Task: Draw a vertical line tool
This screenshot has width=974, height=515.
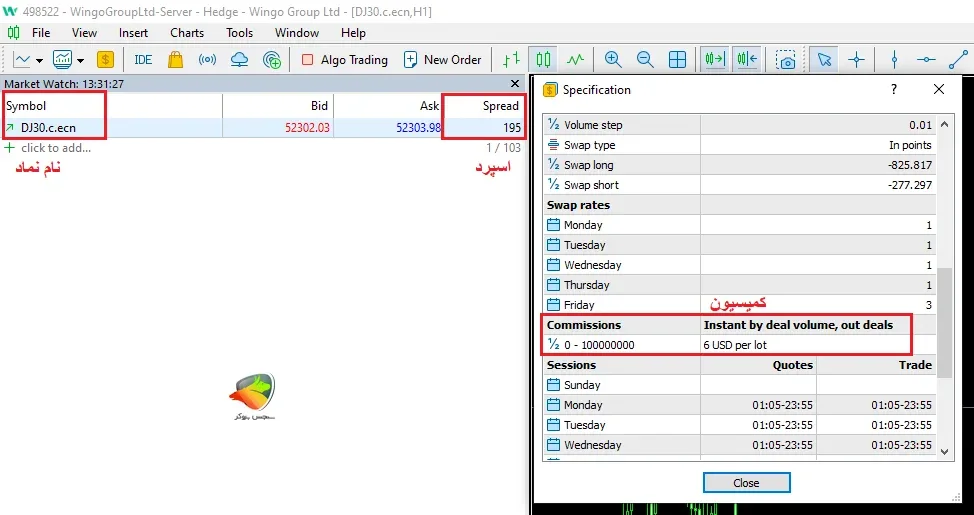Action: (x=894, y=60)
